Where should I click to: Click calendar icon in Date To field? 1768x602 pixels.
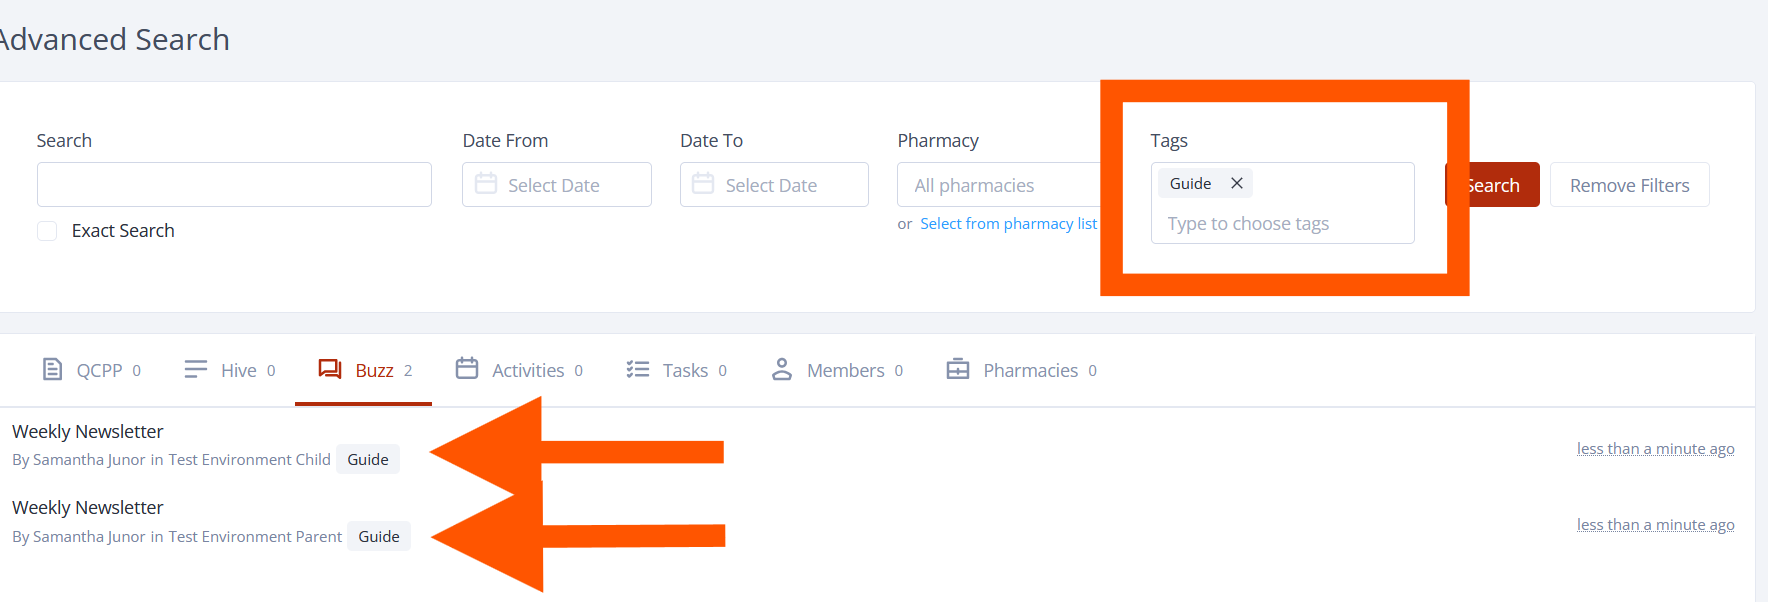click(x=703, y=184)
